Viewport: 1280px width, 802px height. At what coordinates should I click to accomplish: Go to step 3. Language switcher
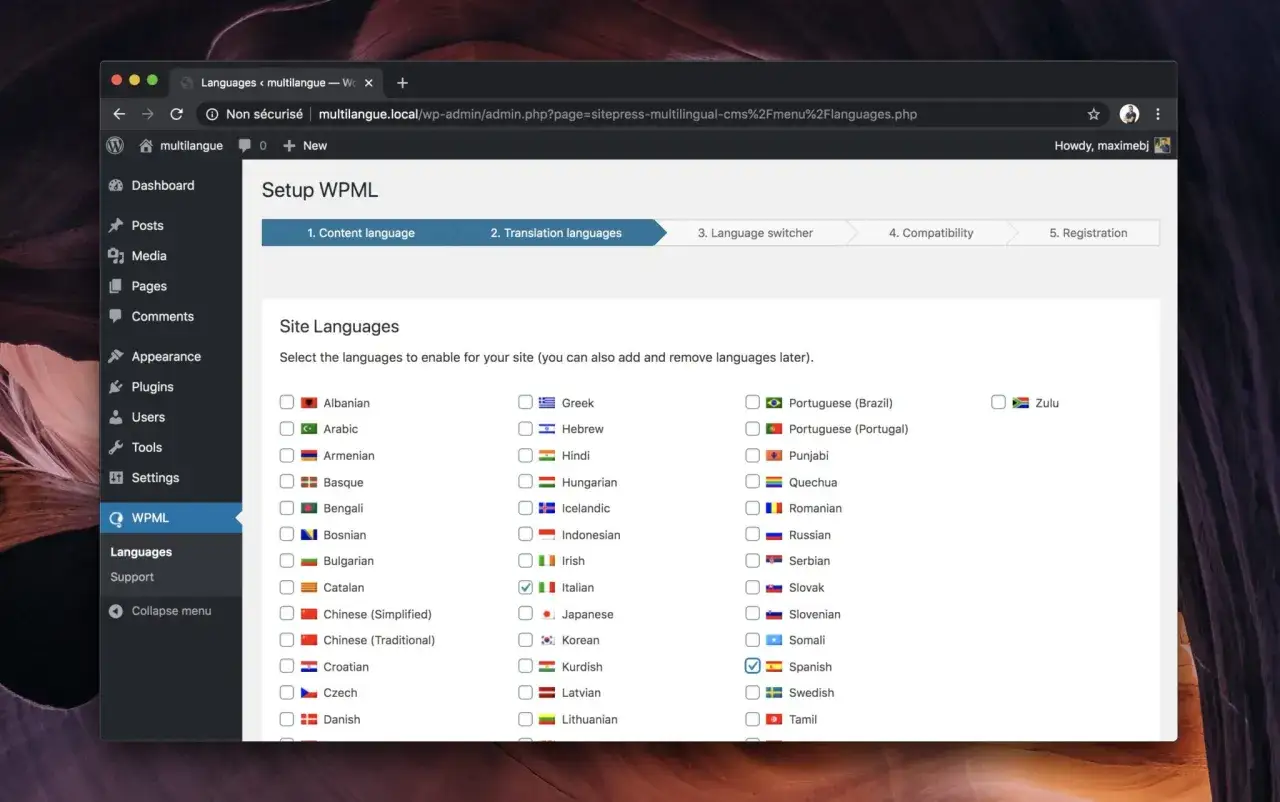click(x=755, y=233)
